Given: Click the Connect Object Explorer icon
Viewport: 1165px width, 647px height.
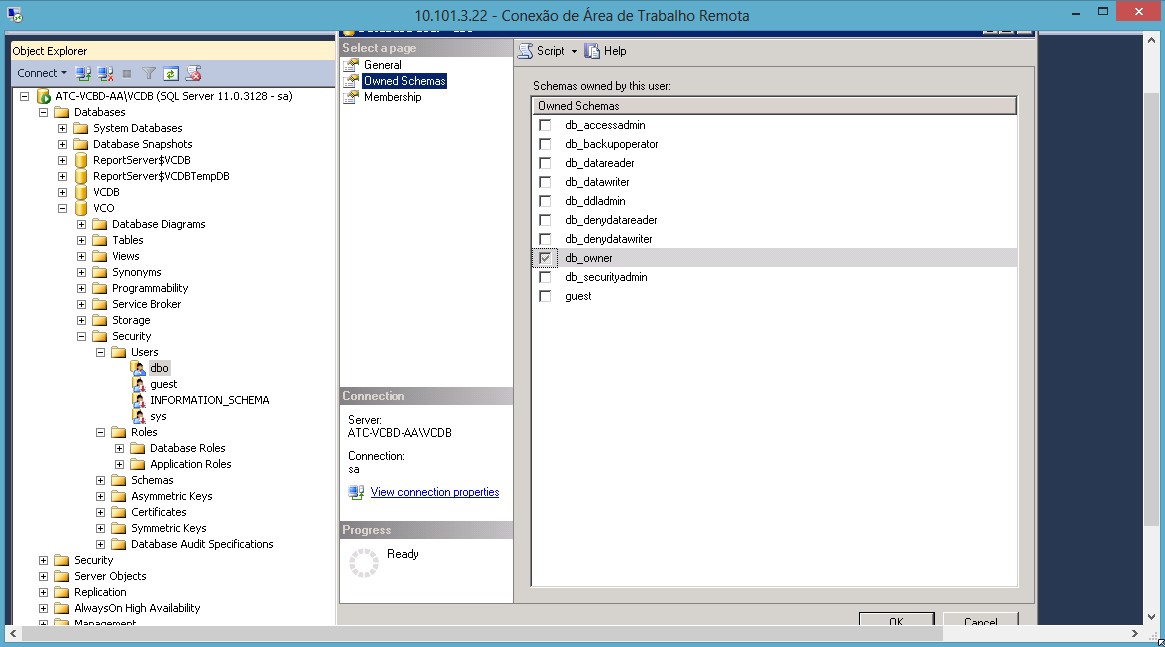Looking at the screenshot, I should [x=84, y=73].
